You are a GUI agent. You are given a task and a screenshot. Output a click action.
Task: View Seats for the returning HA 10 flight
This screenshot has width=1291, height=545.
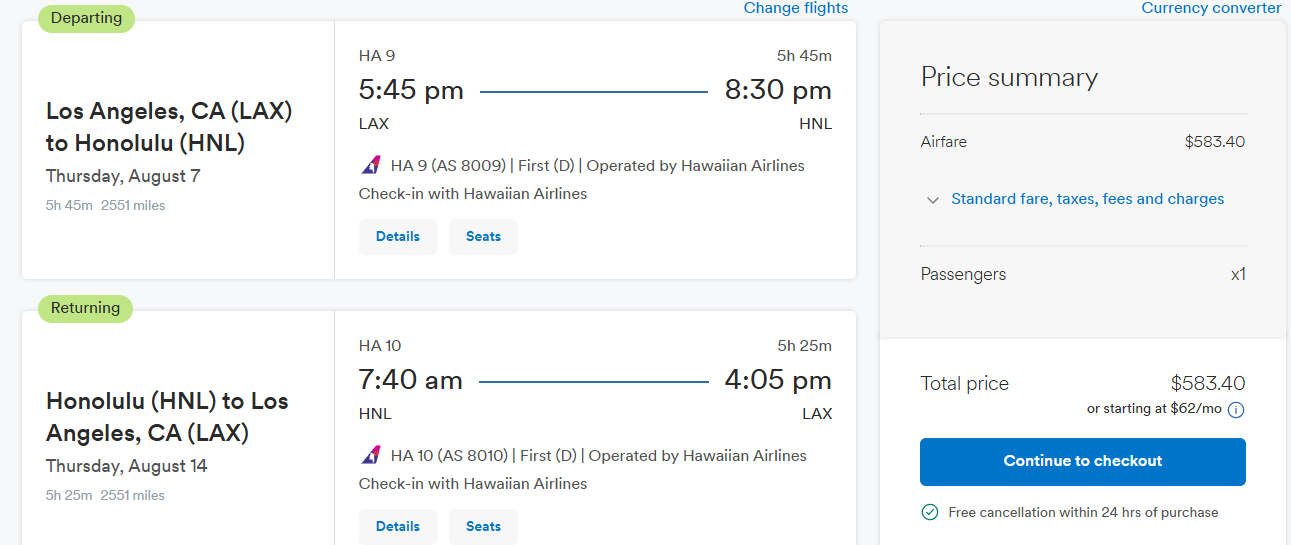coord(483,527)
